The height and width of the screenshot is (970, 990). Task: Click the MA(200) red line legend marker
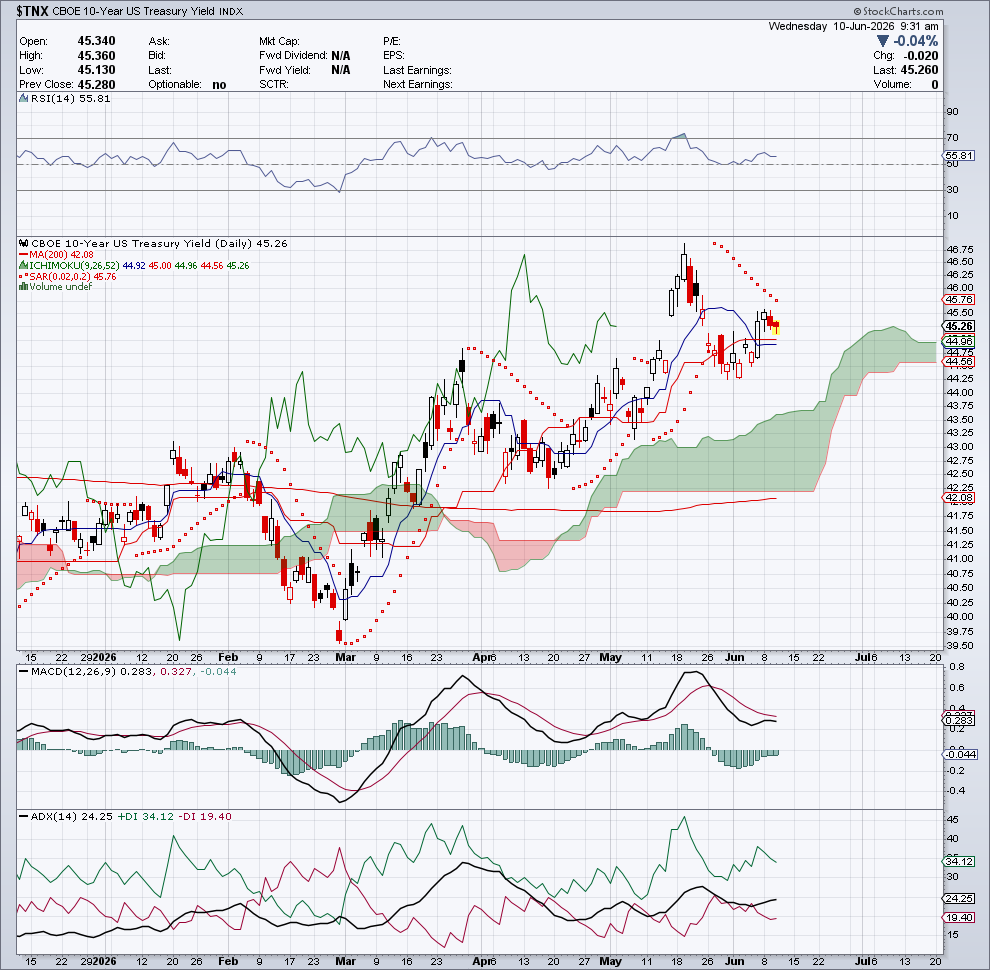point(23,254)
